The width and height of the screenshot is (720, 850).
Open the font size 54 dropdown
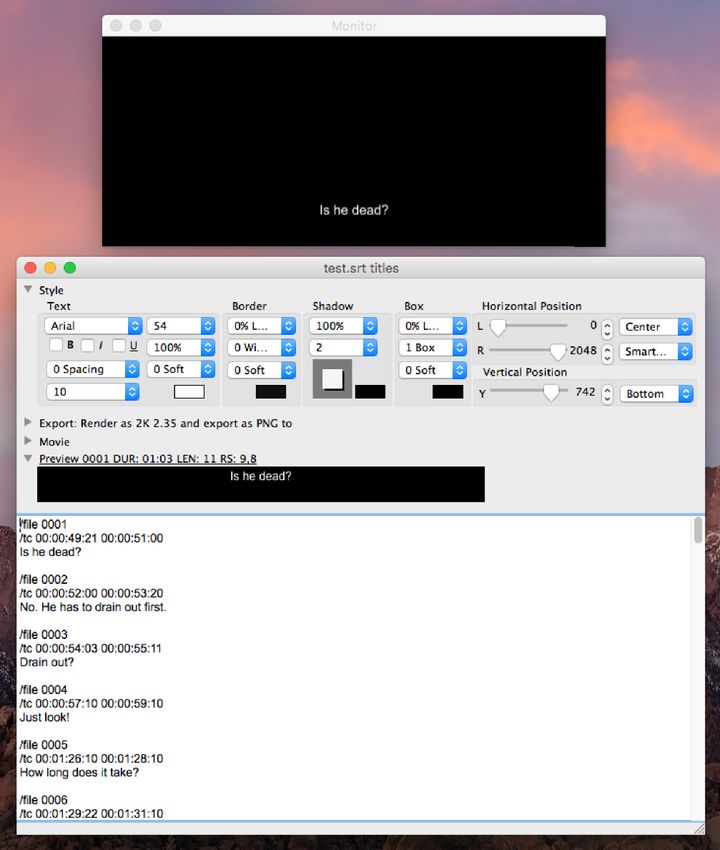(x=181, y=326)
